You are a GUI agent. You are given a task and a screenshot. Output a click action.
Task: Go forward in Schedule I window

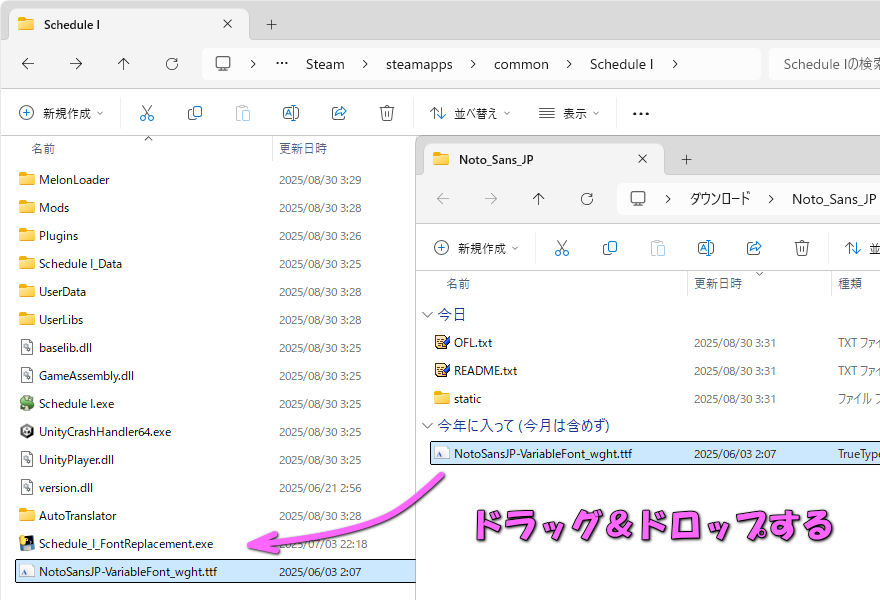pos(76,64)
